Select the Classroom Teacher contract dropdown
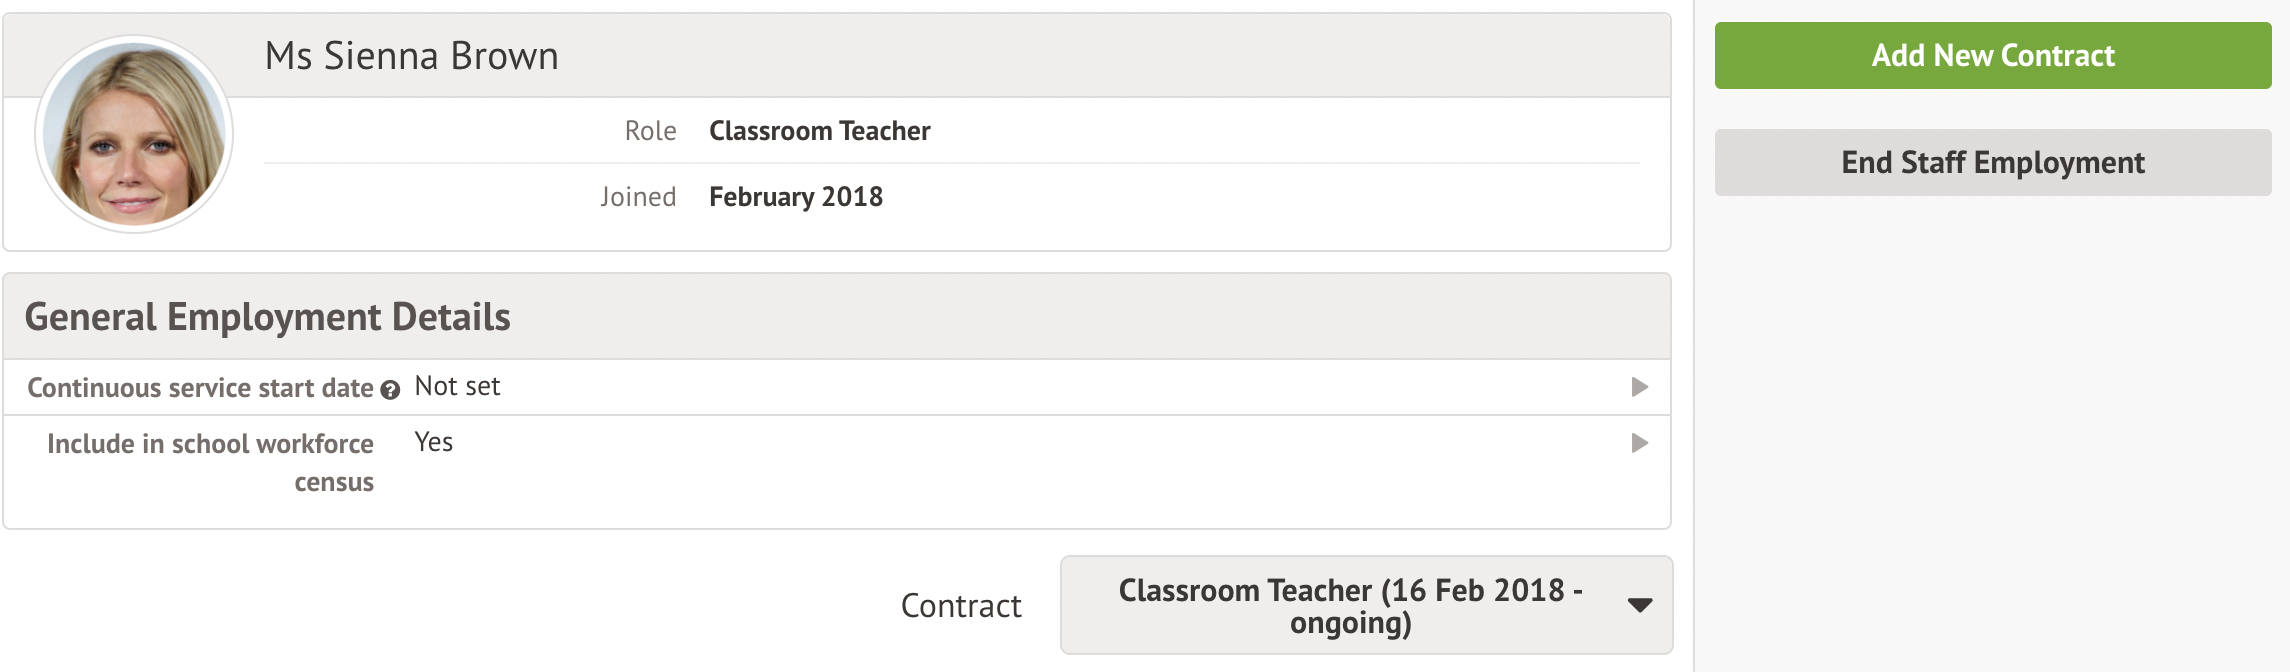Screen dimensions: 2290x672 1349,605
